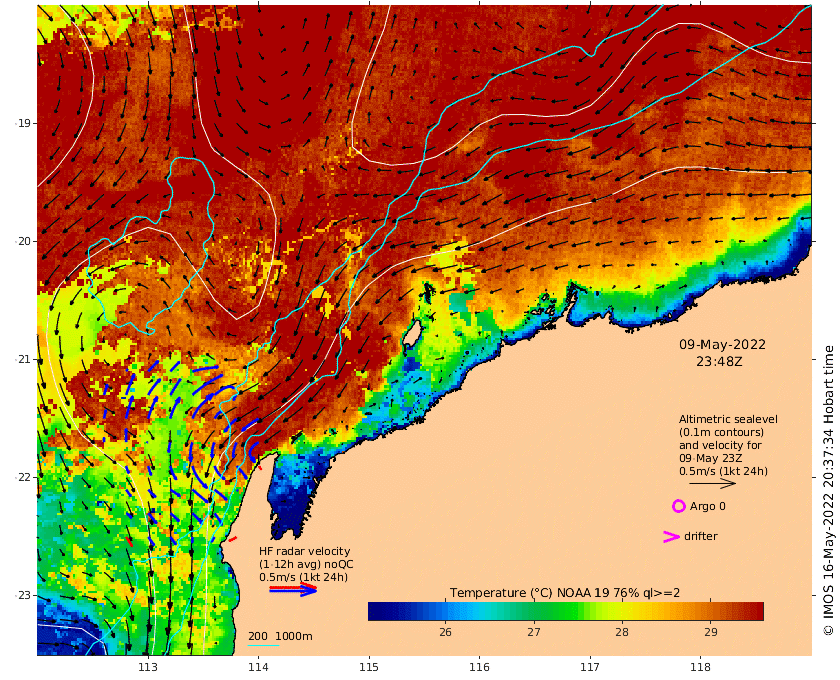Click the 'Altimetric sealevel' legend text
Image resolution: width=840 pixels, height=680 pixels.
tap(728, 419)
